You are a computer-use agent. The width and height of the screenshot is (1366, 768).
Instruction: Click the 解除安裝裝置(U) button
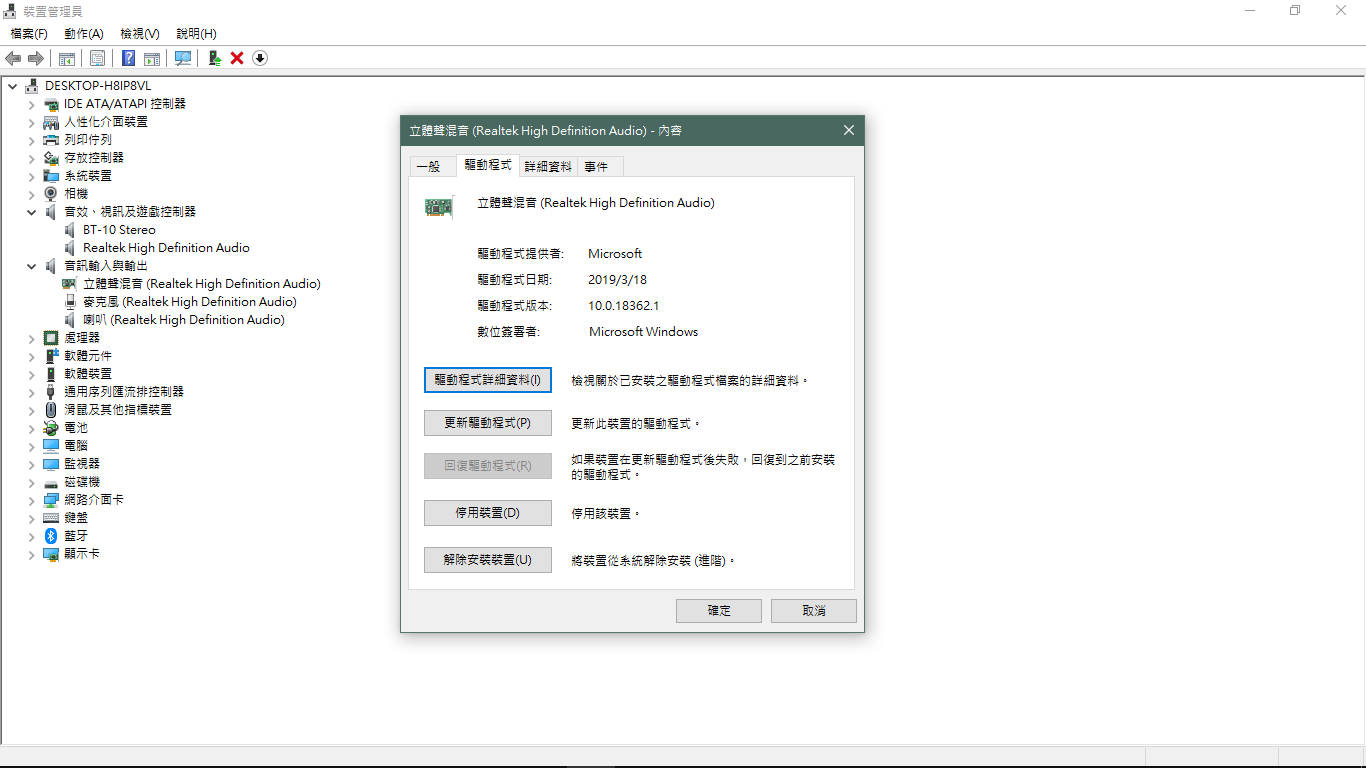pos(488,560)
